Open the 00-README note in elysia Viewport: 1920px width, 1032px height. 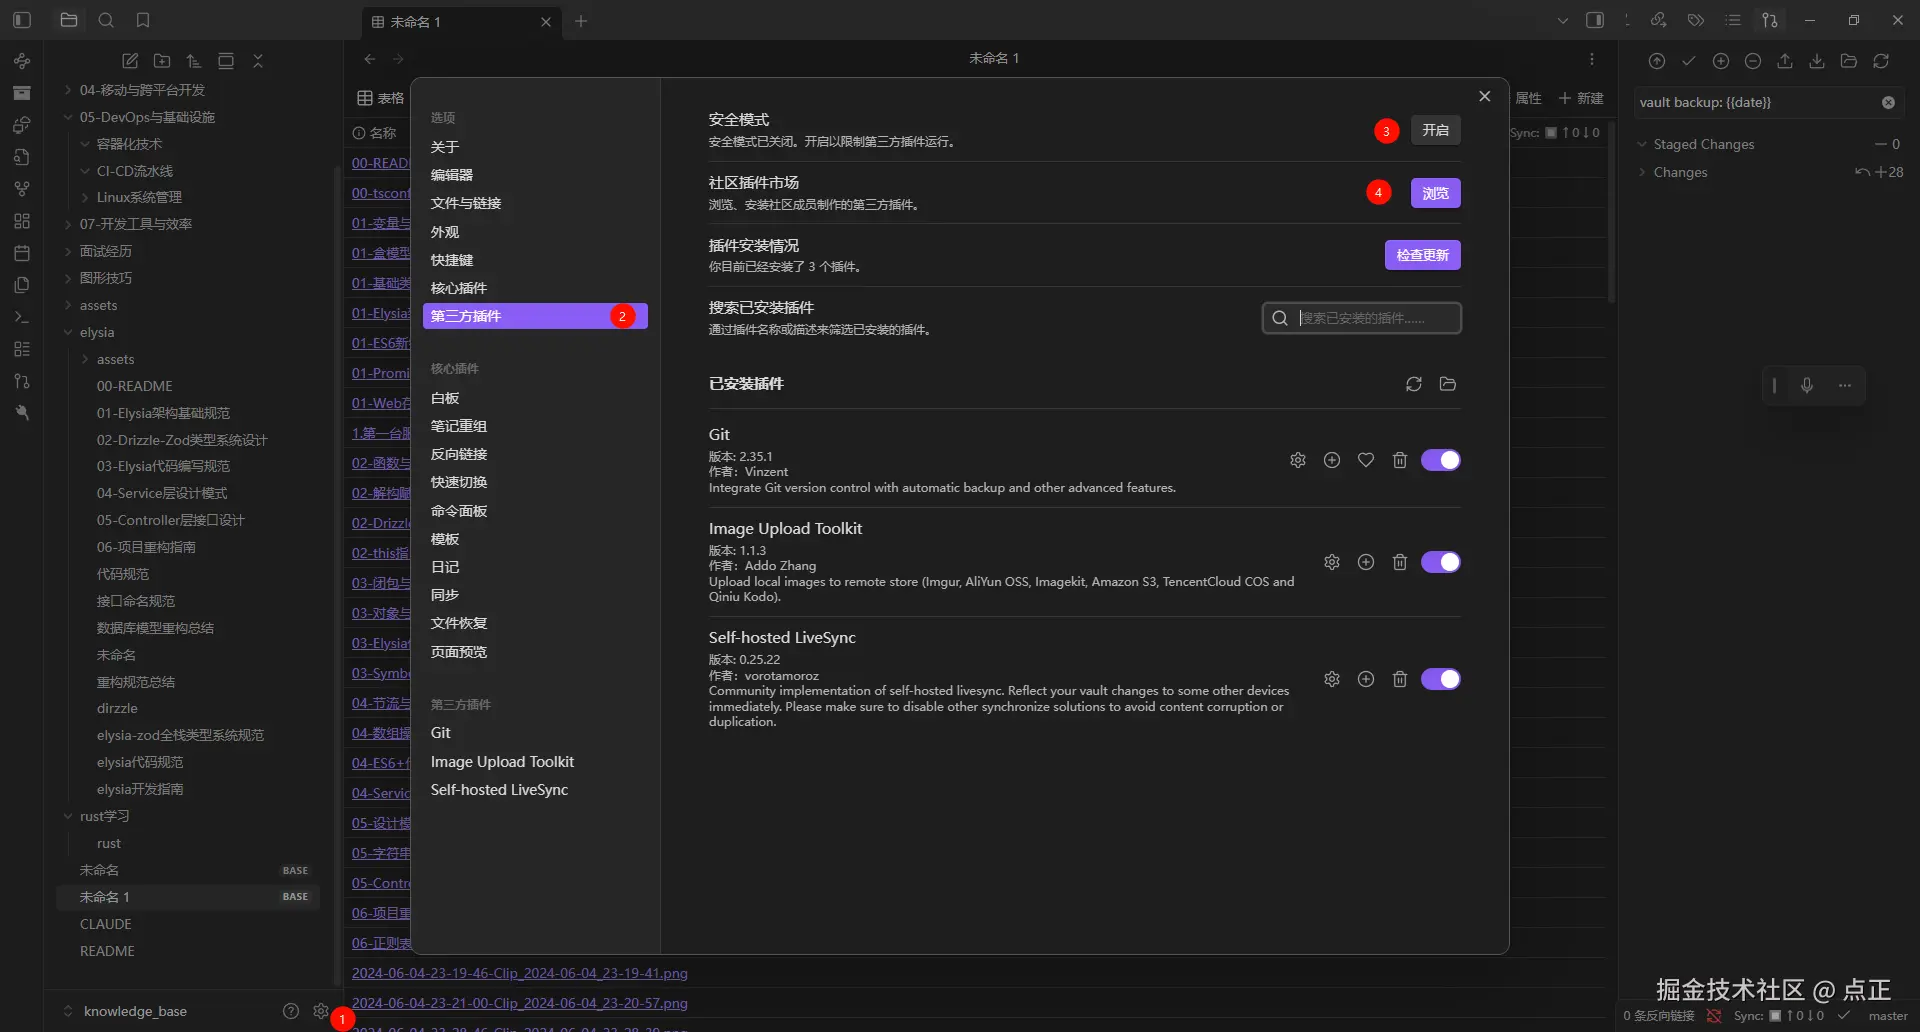point(135,386)
